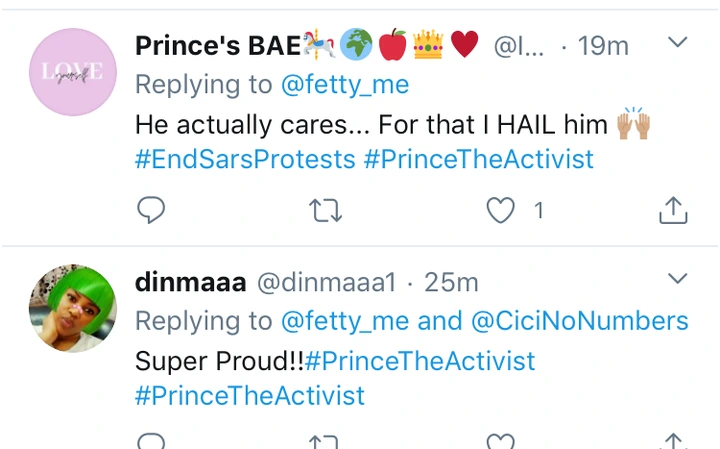This screenshot has width=720, height=449.
Task: Share the Prince's BAE tweet
Action: click(x=673, y=210)
